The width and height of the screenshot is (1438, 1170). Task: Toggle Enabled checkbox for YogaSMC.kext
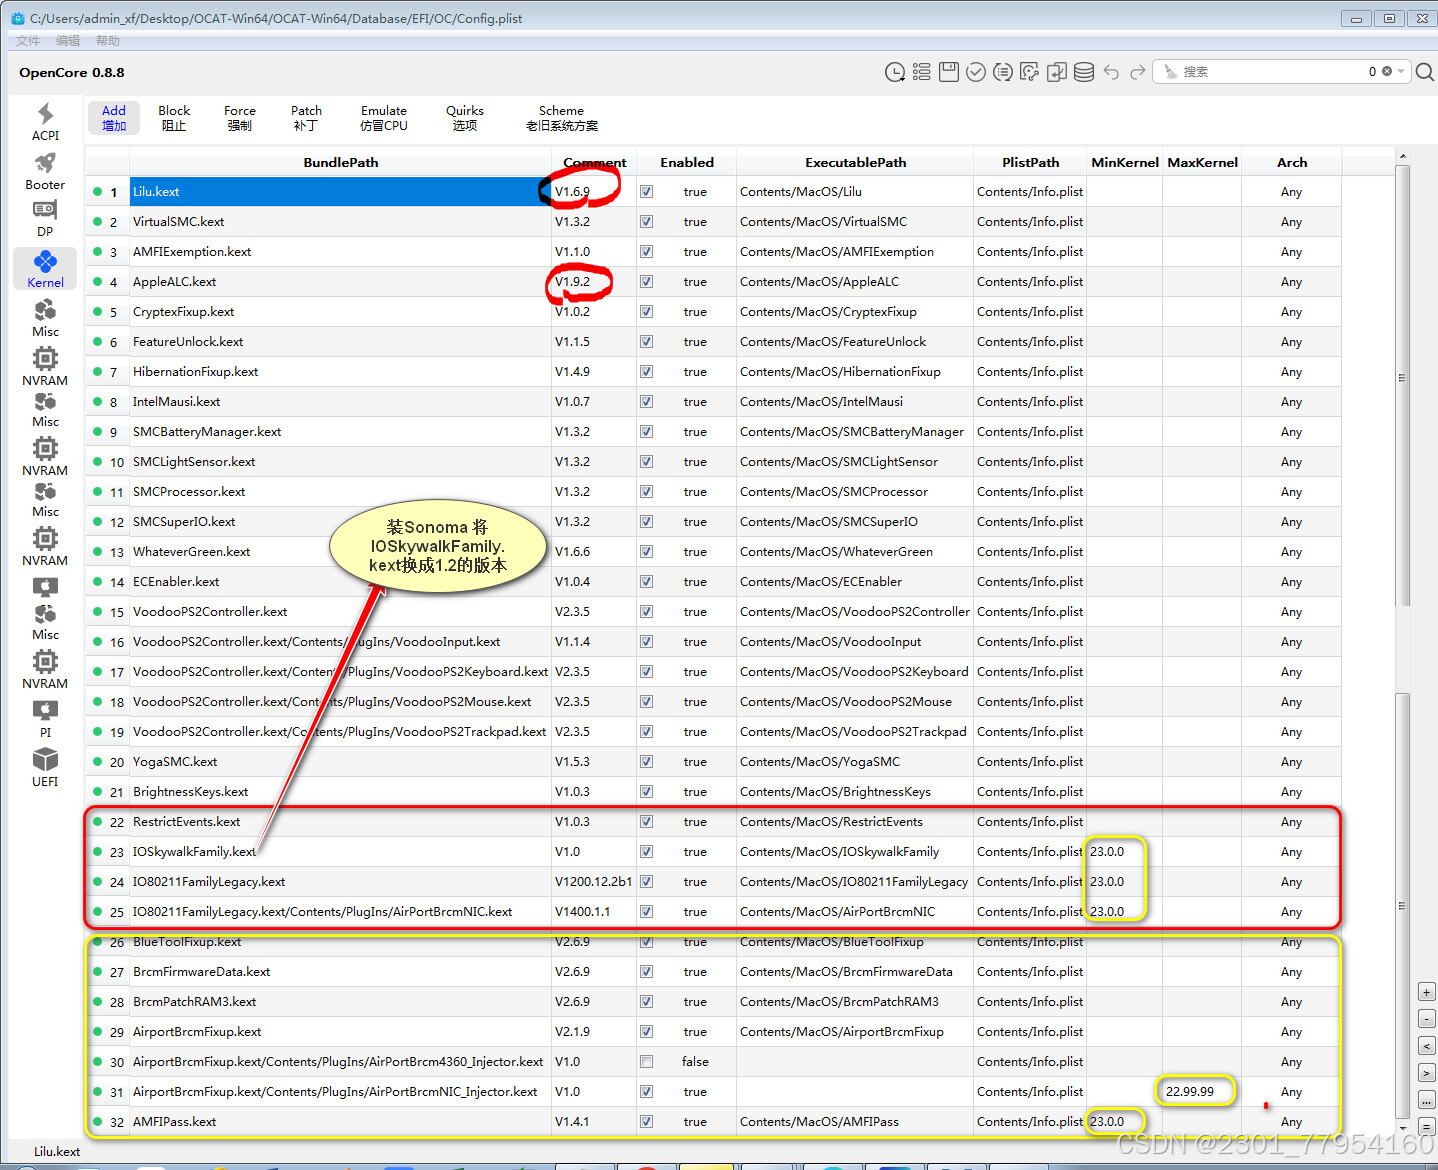pyautogui.click(x=647, y=762)
